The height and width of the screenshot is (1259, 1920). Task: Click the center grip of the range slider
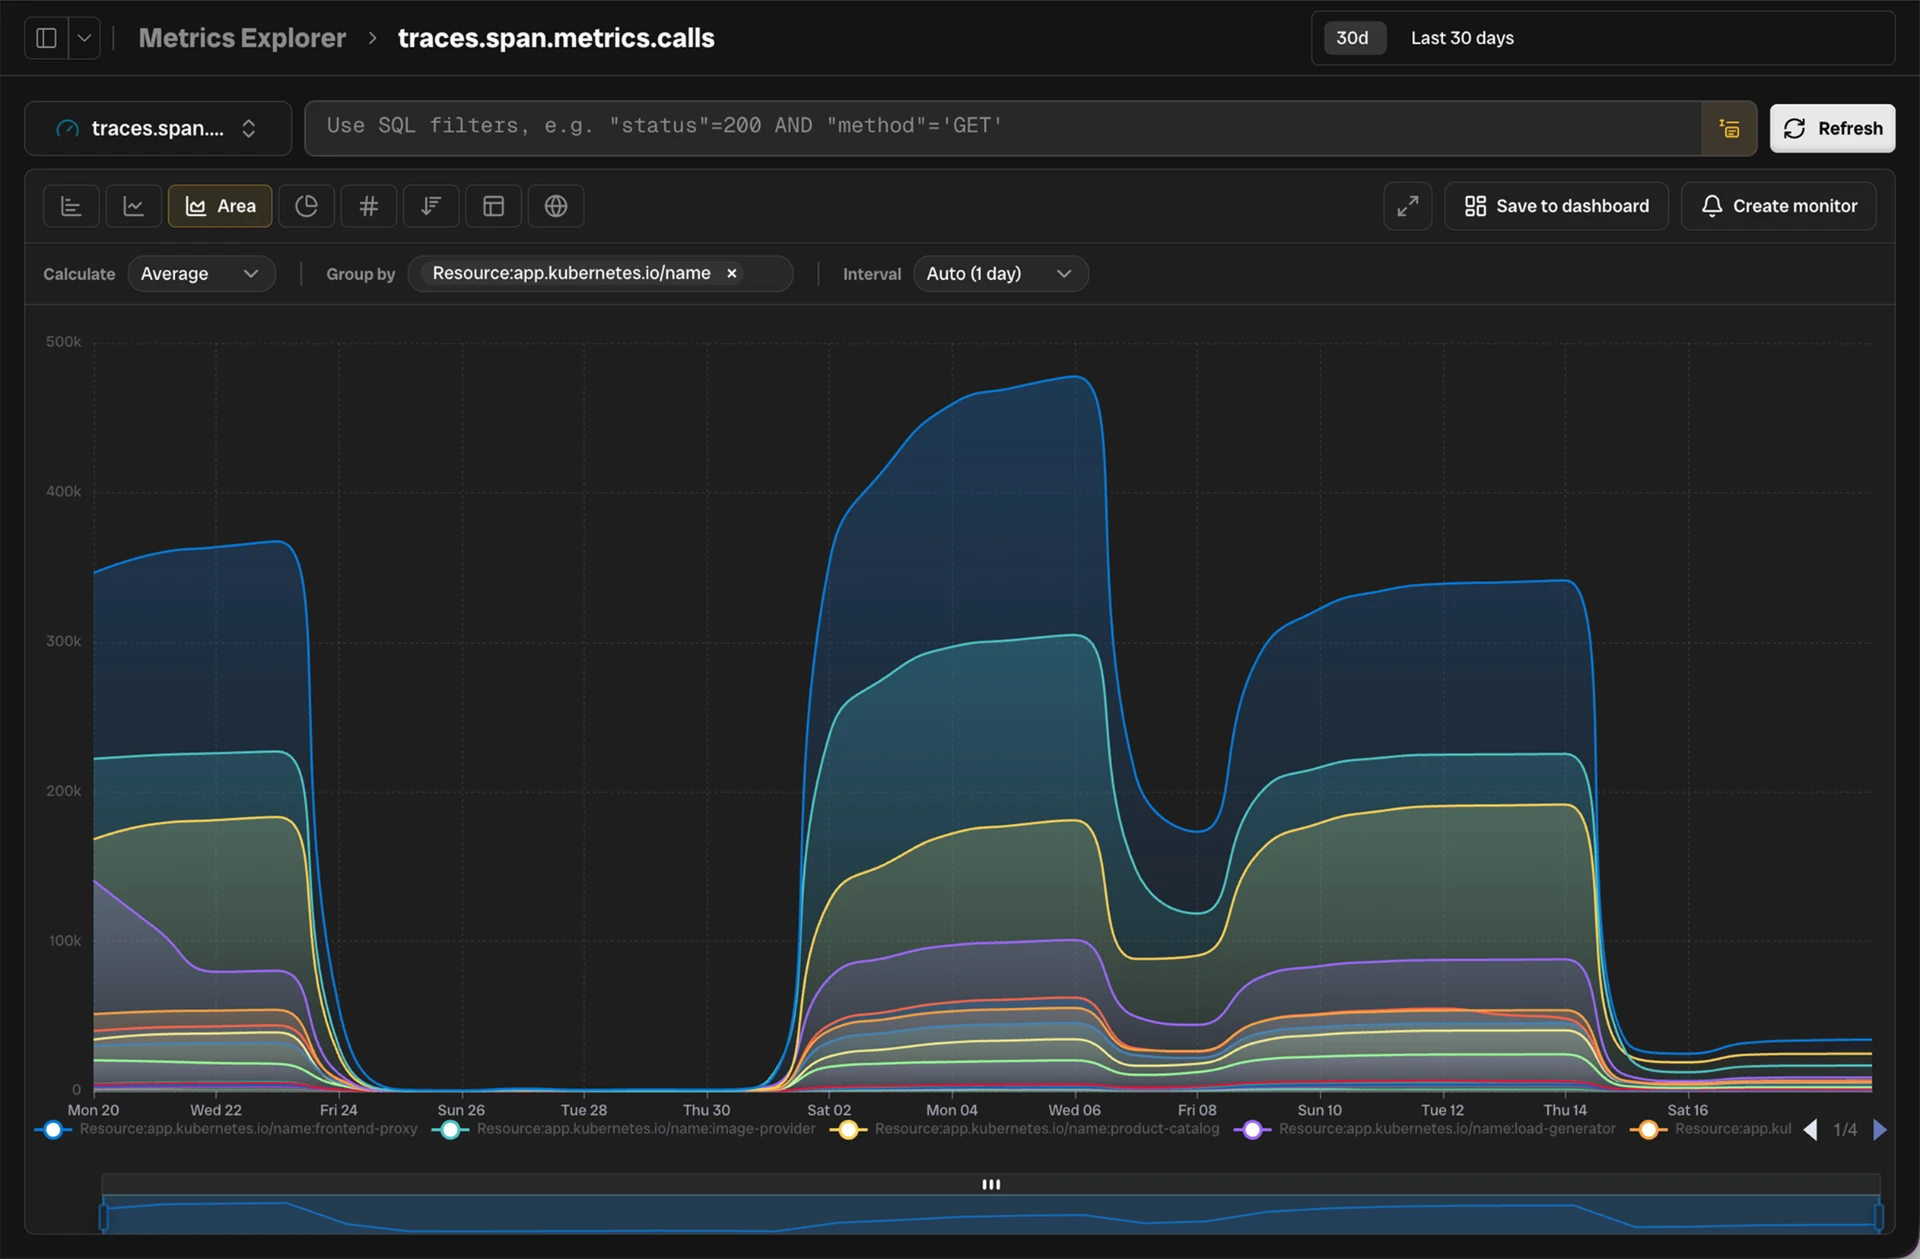(x=991, y=1184)
